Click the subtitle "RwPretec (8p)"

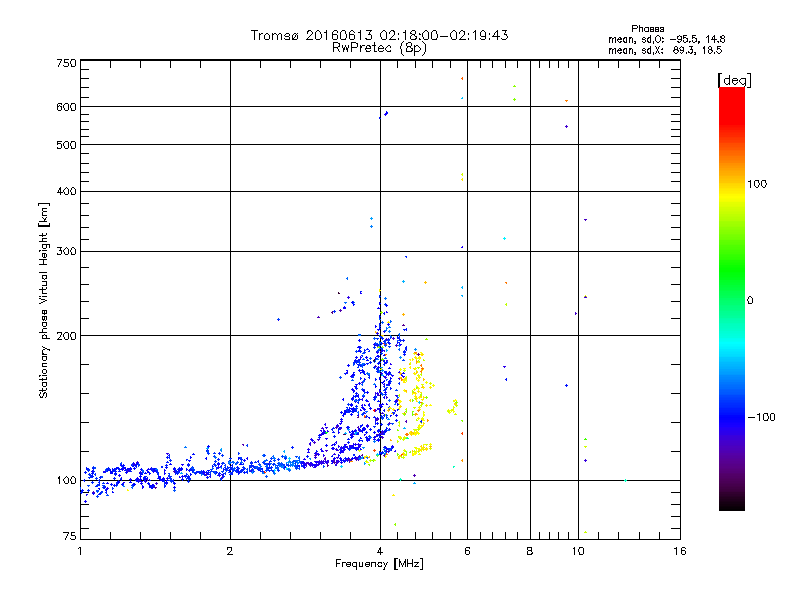point(379,48)
